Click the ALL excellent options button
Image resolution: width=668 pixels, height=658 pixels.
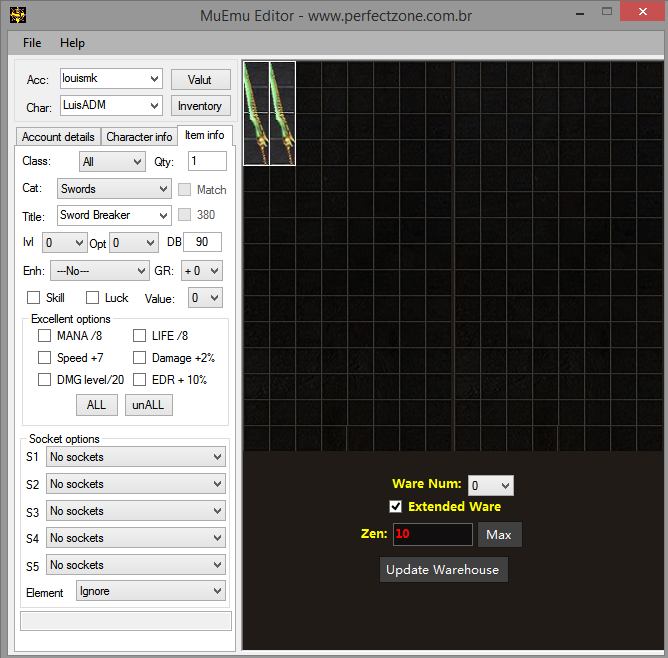pos(97,405)
